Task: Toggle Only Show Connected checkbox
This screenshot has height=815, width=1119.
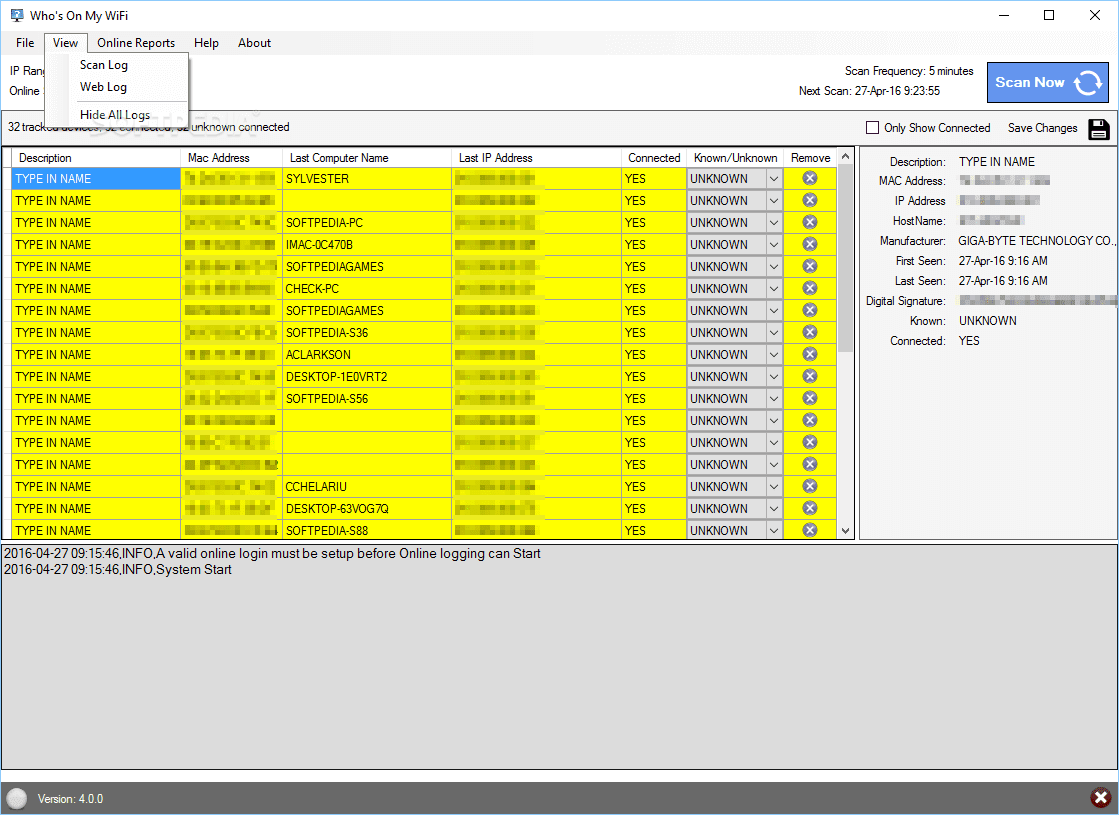Action: tap(872, 128)
